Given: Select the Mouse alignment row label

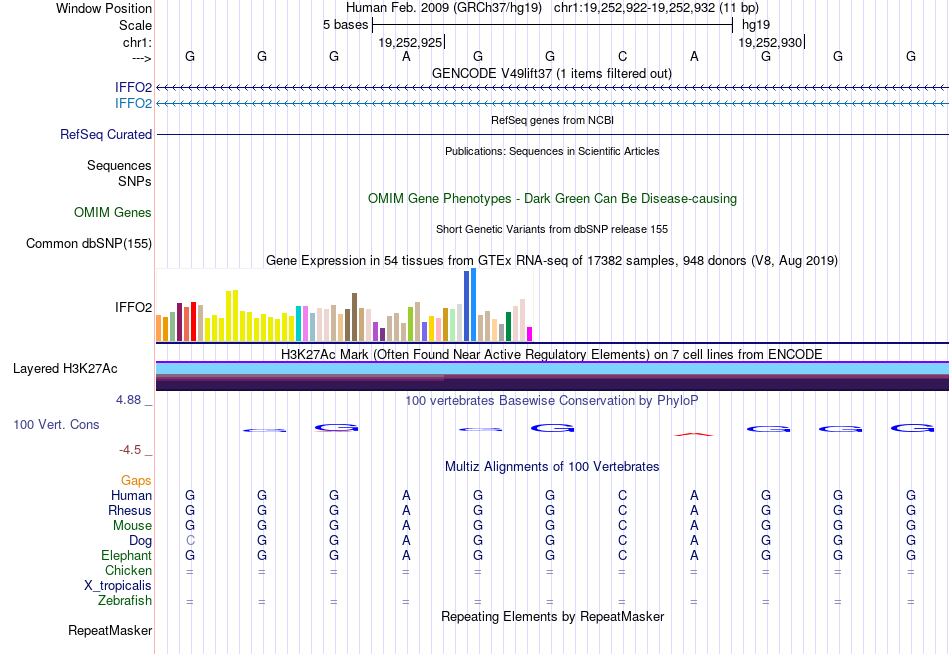Looking at the screenshot, I should pos(132,526).
